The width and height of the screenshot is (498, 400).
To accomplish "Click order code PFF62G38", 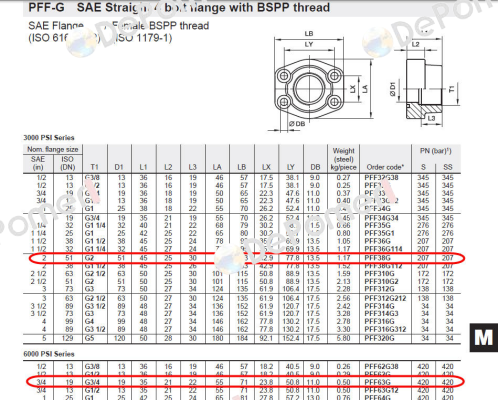I will [381, 366].
